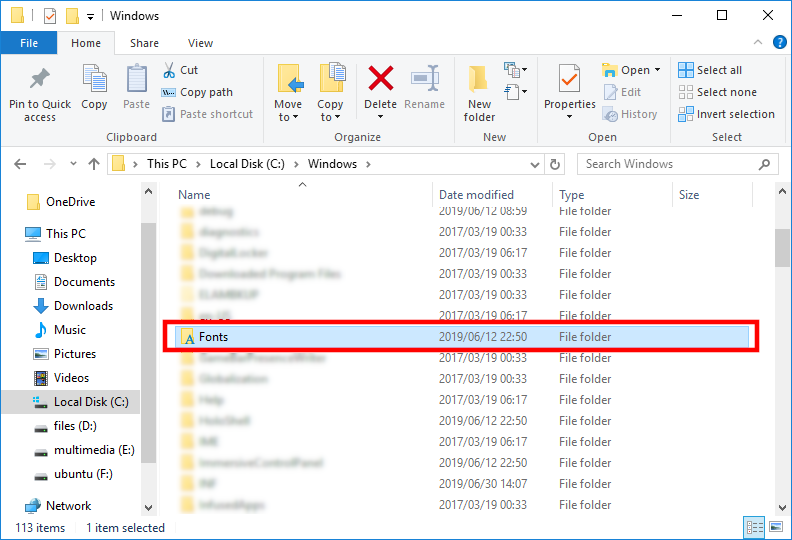
Task: Open Properties from the ribbon
Action: click(x=570, y=80)
